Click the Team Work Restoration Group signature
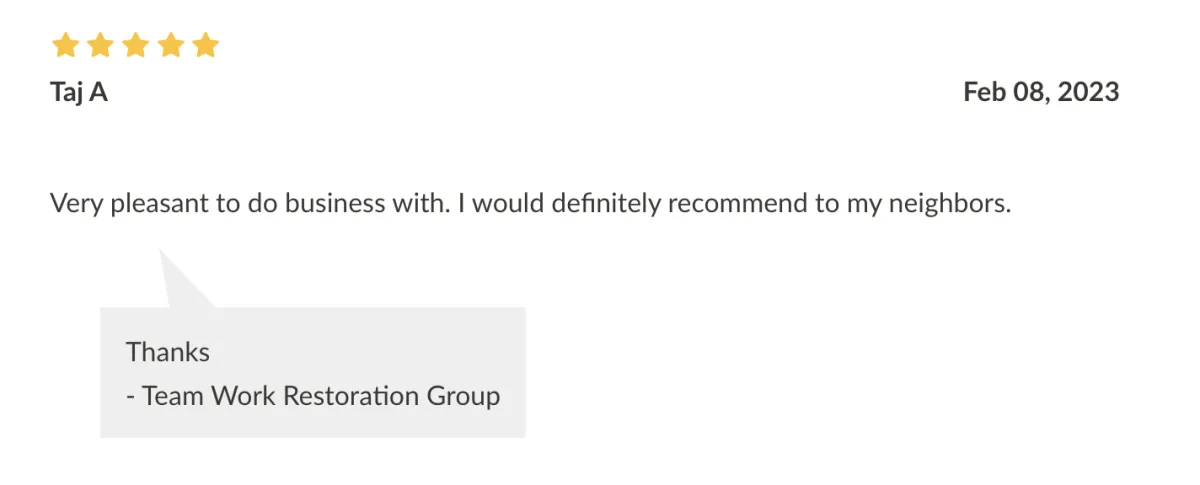This screenshot has height=485, width=1200. [312, 396]
